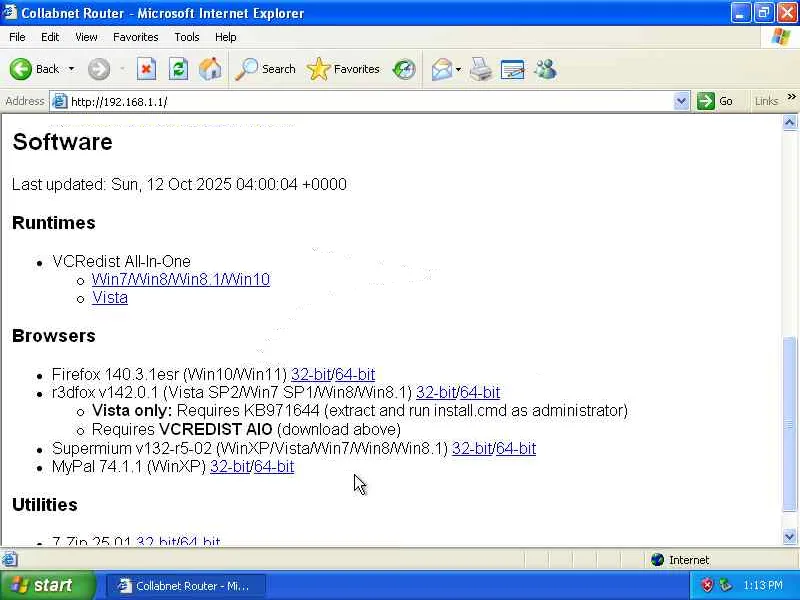
Task: Click the Requires KB971644 note text
Action: [360, 411]
